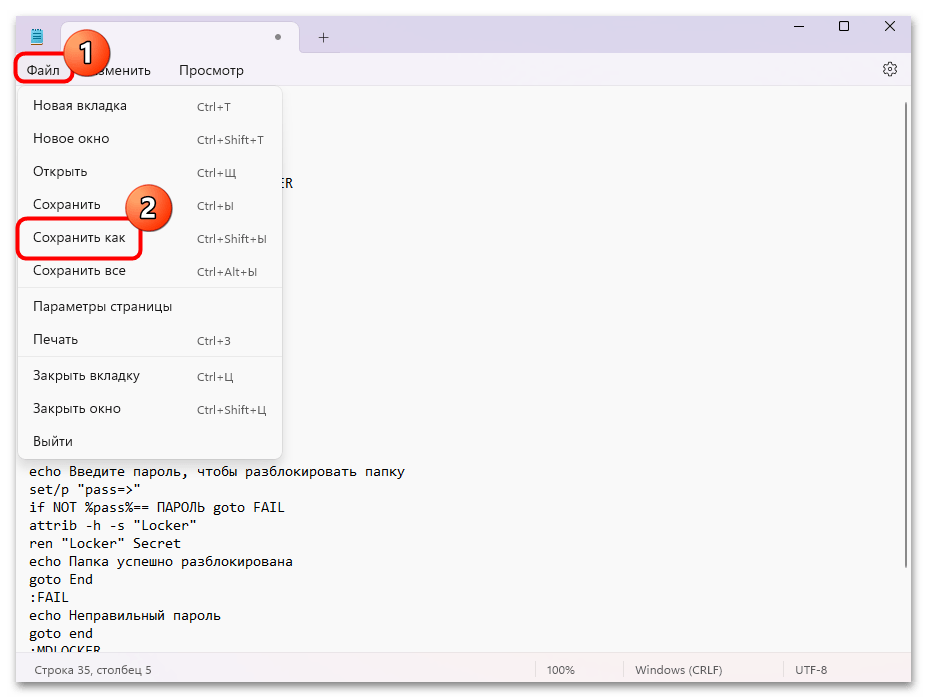The image size is (927, 698).
Task: Open the Просмотр menu
Action: (x=211, y=70)
